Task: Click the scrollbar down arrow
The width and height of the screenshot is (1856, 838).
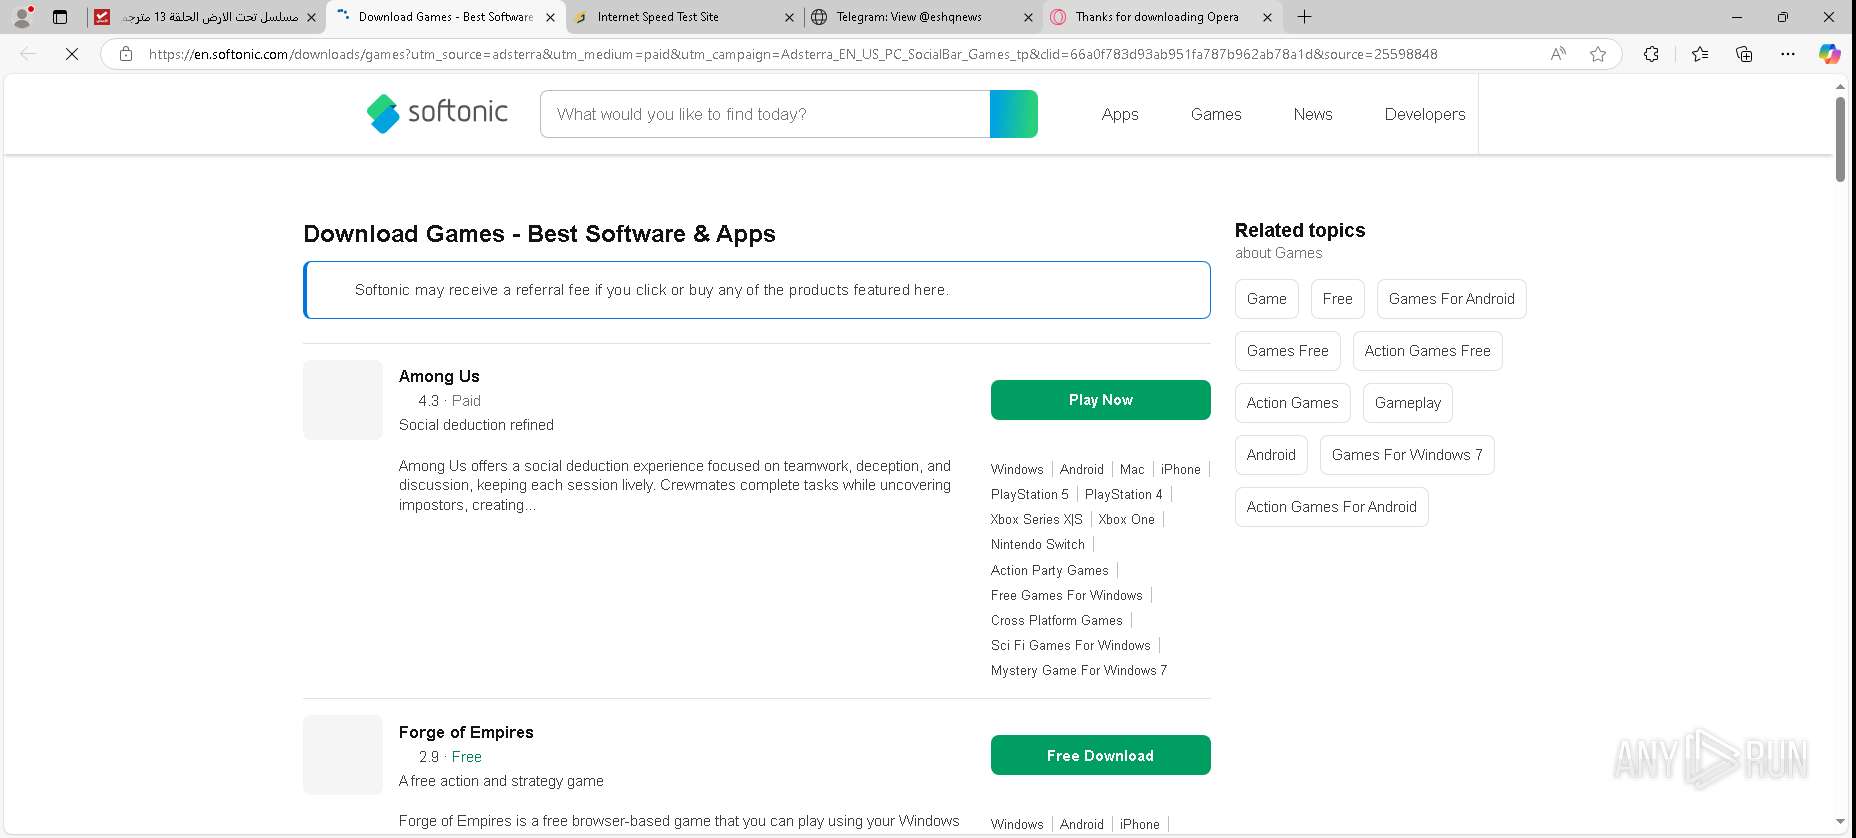Action: point(1840,822)
